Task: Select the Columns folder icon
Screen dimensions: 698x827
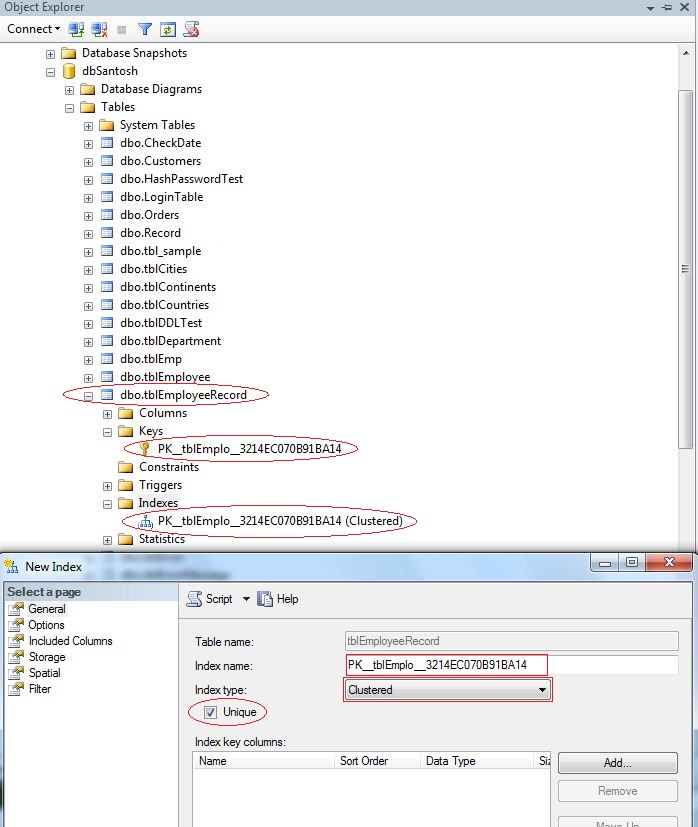Action: click(126, 413)
